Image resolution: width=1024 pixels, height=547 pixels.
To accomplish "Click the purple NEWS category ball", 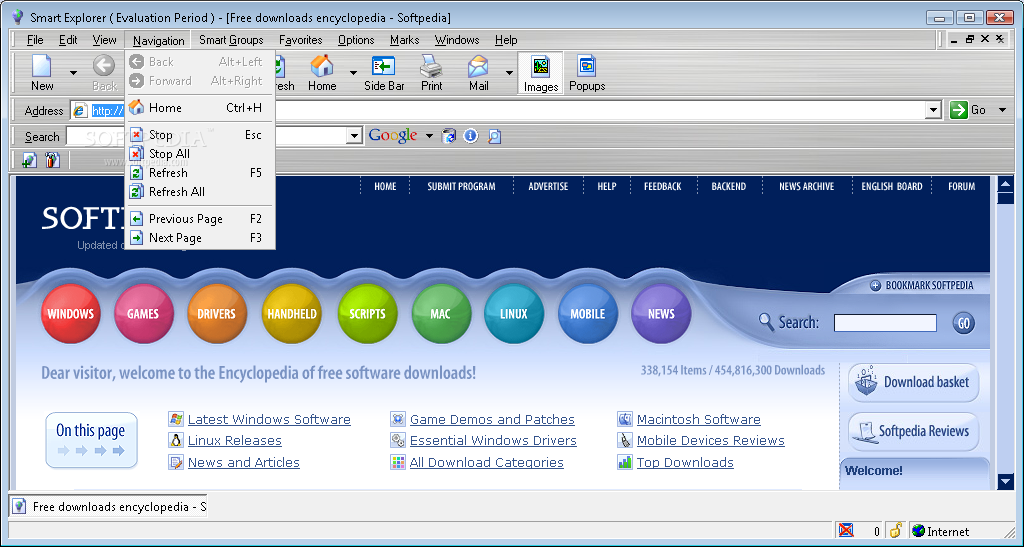I will pos(661,314).
